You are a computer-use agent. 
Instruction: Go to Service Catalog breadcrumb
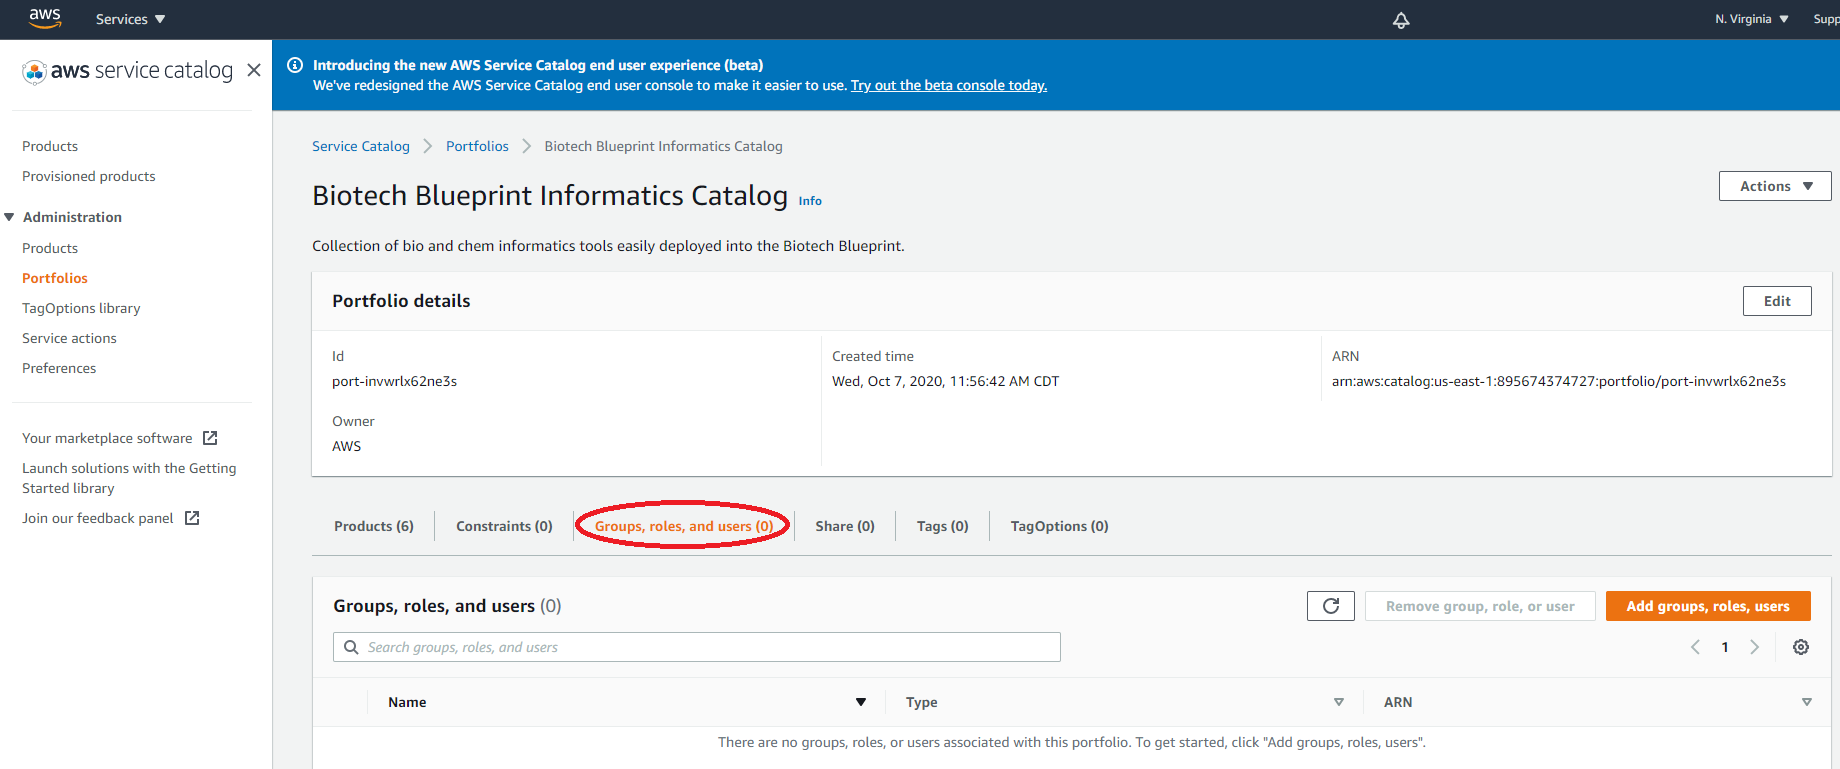[361, 146]
